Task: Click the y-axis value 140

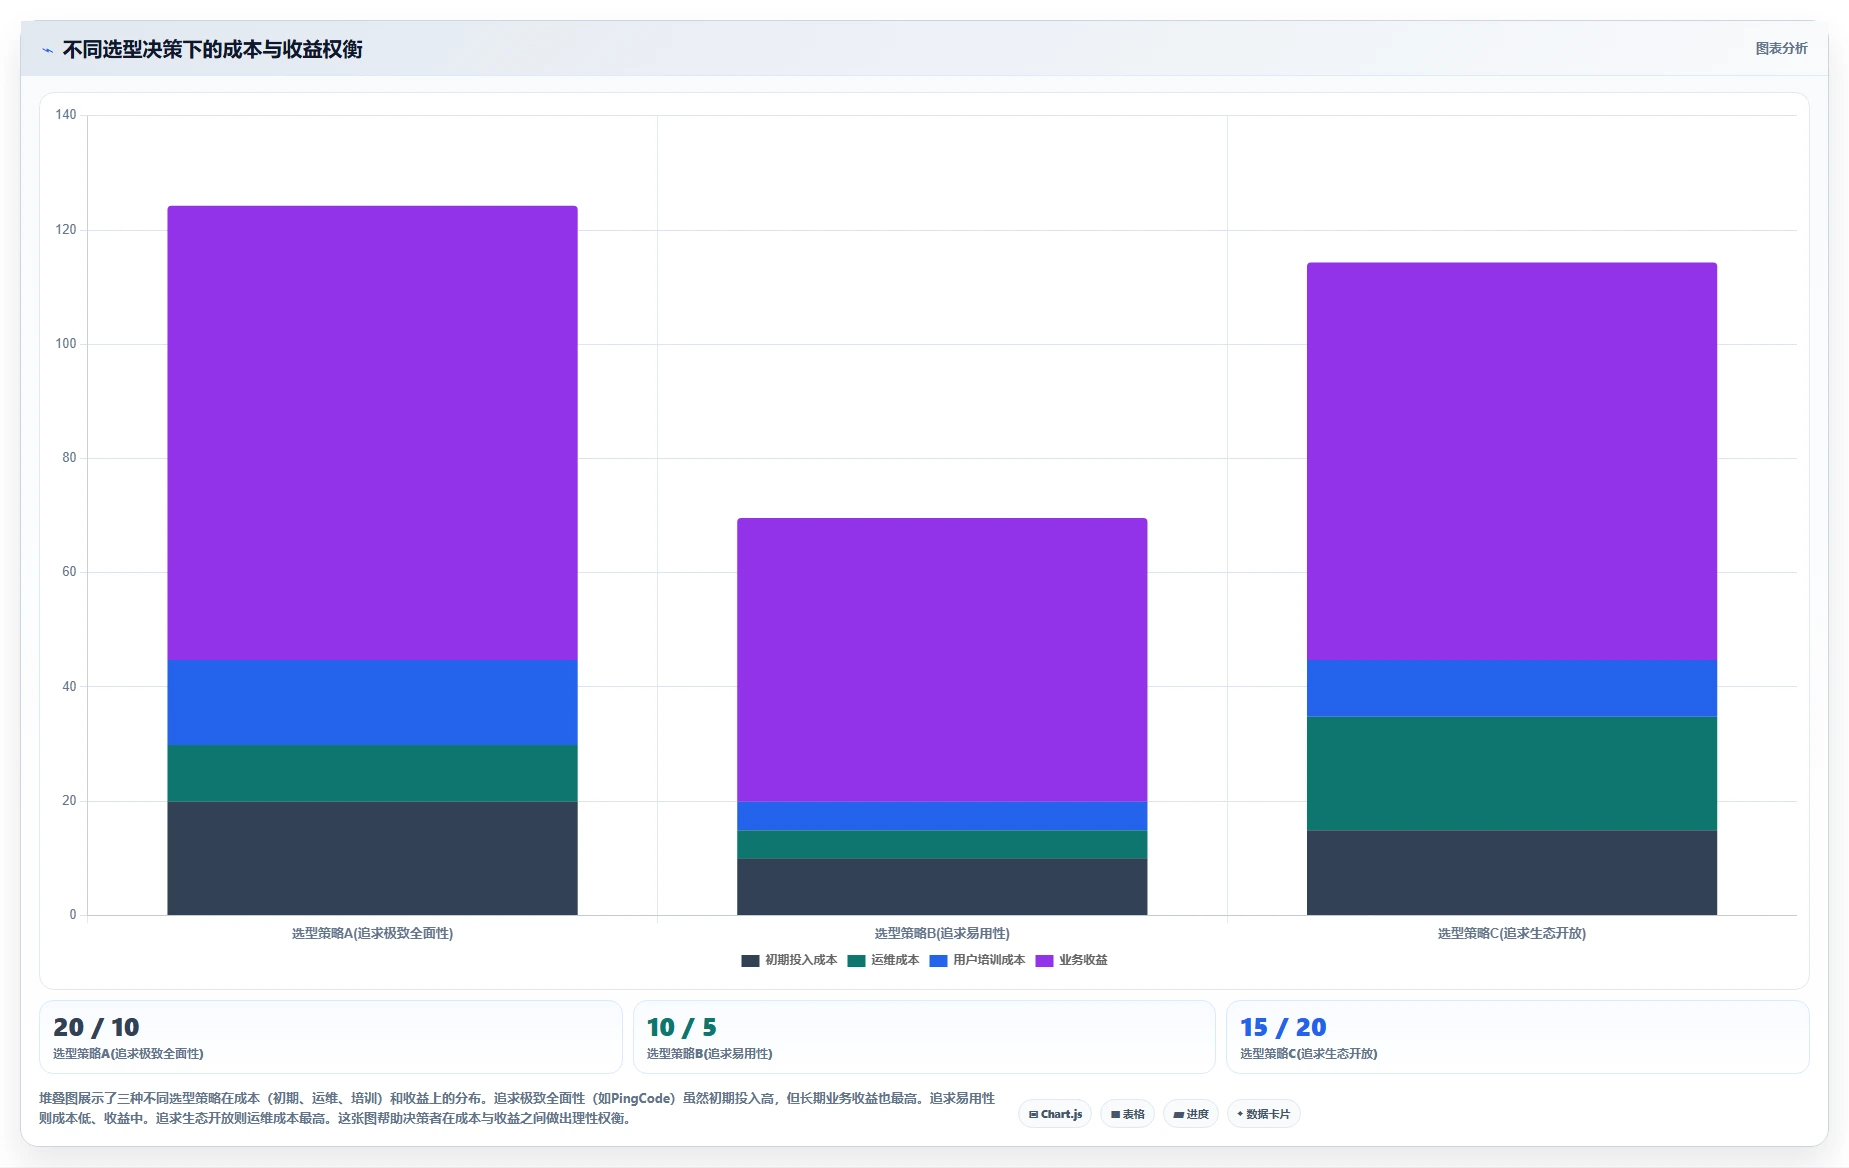Action: pyautogui.click(x=66, y=115)
